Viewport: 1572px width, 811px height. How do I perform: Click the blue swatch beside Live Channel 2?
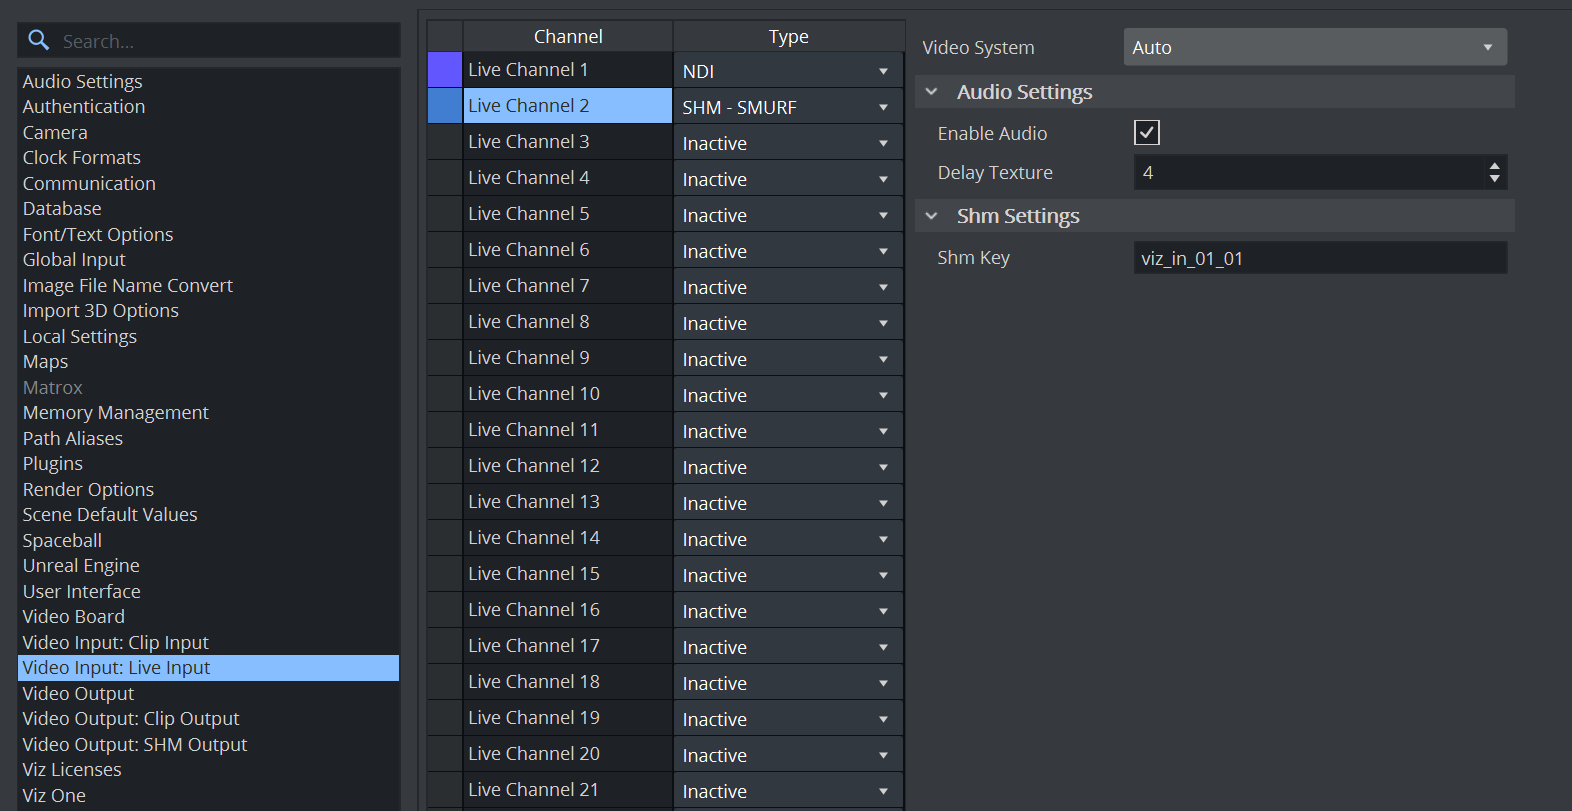[444, 106]
